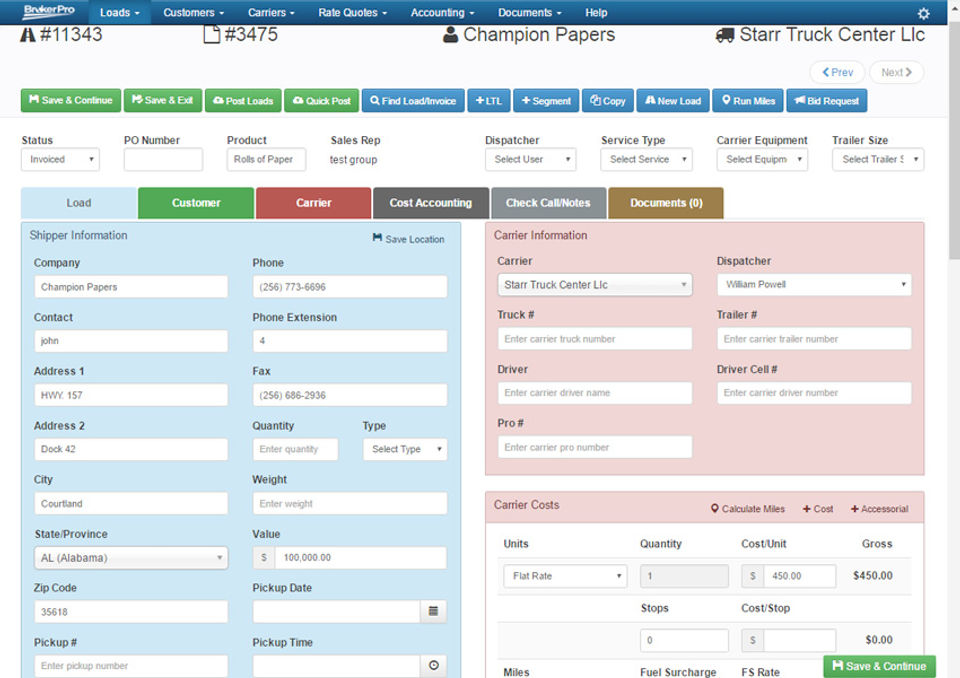Open the Customers menu

[x=193, y=12]
